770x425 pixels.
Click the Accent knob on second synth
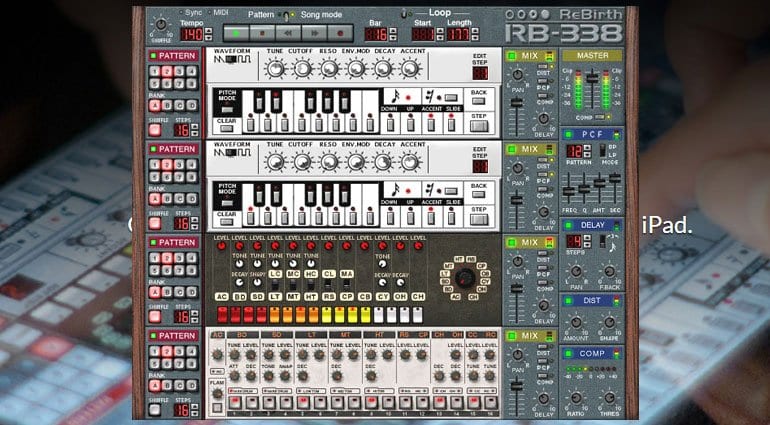[411, 162]
